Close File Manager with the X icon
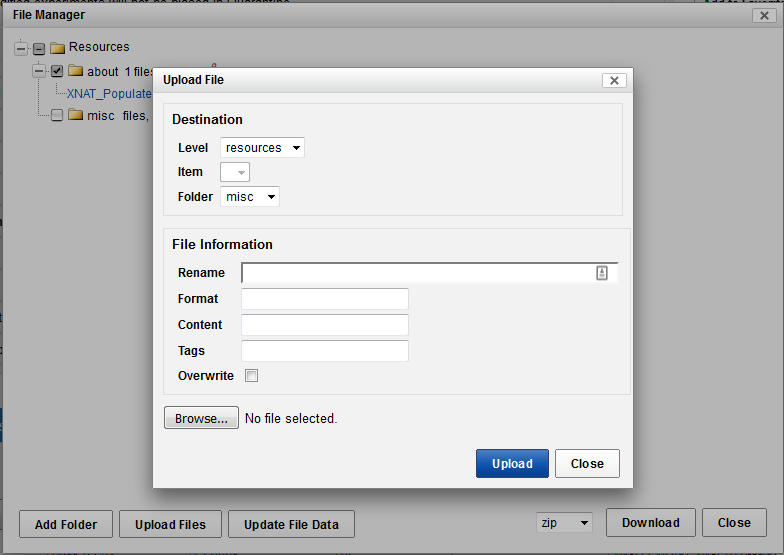This screenshot has width=784, height=555. pos(763,15)
